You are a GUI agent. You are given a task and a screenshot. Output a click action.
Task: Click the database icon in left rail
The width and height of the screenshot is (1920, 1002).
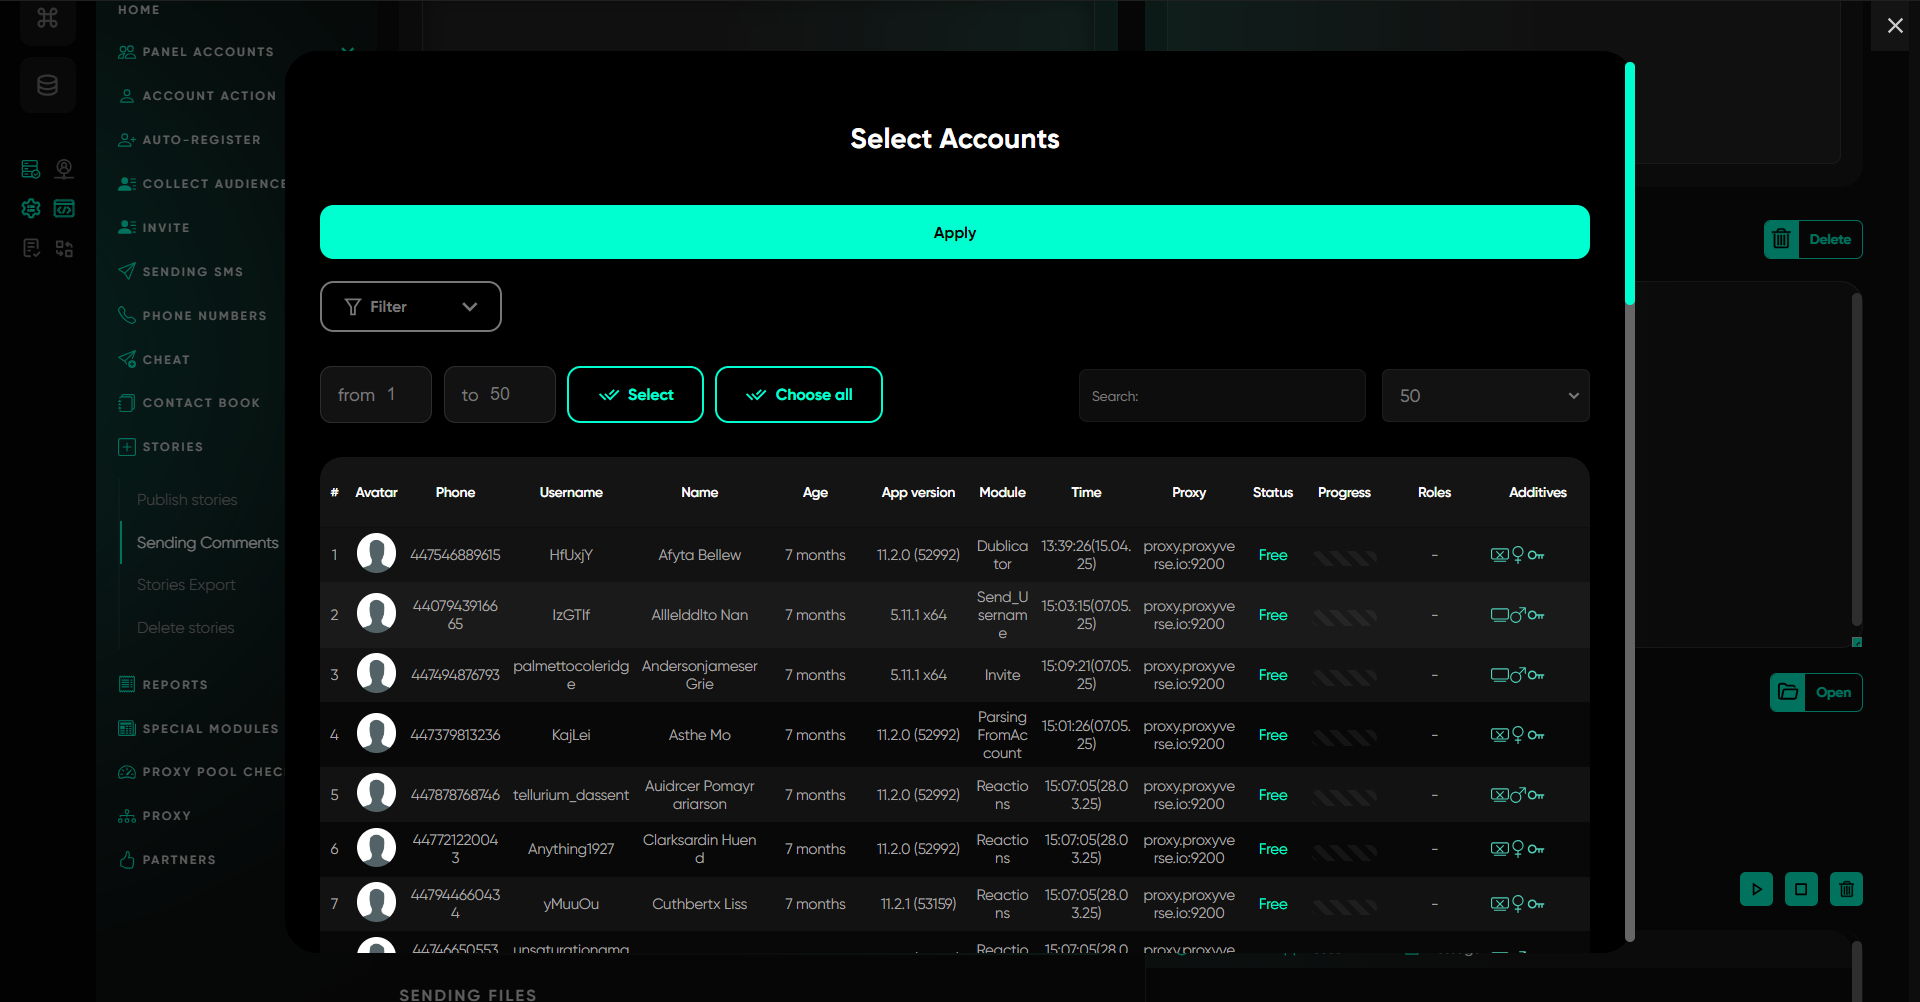[47, 85]
